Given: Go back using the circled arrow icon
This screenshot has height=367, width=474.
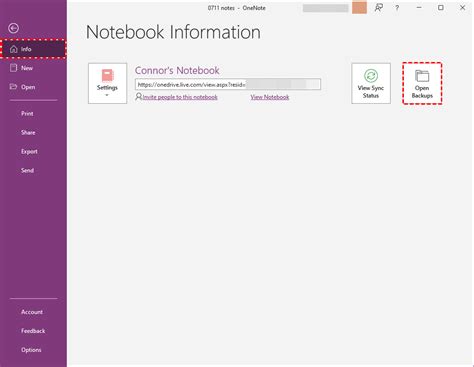Looking at the screenshot, I should tap(13, 28).
